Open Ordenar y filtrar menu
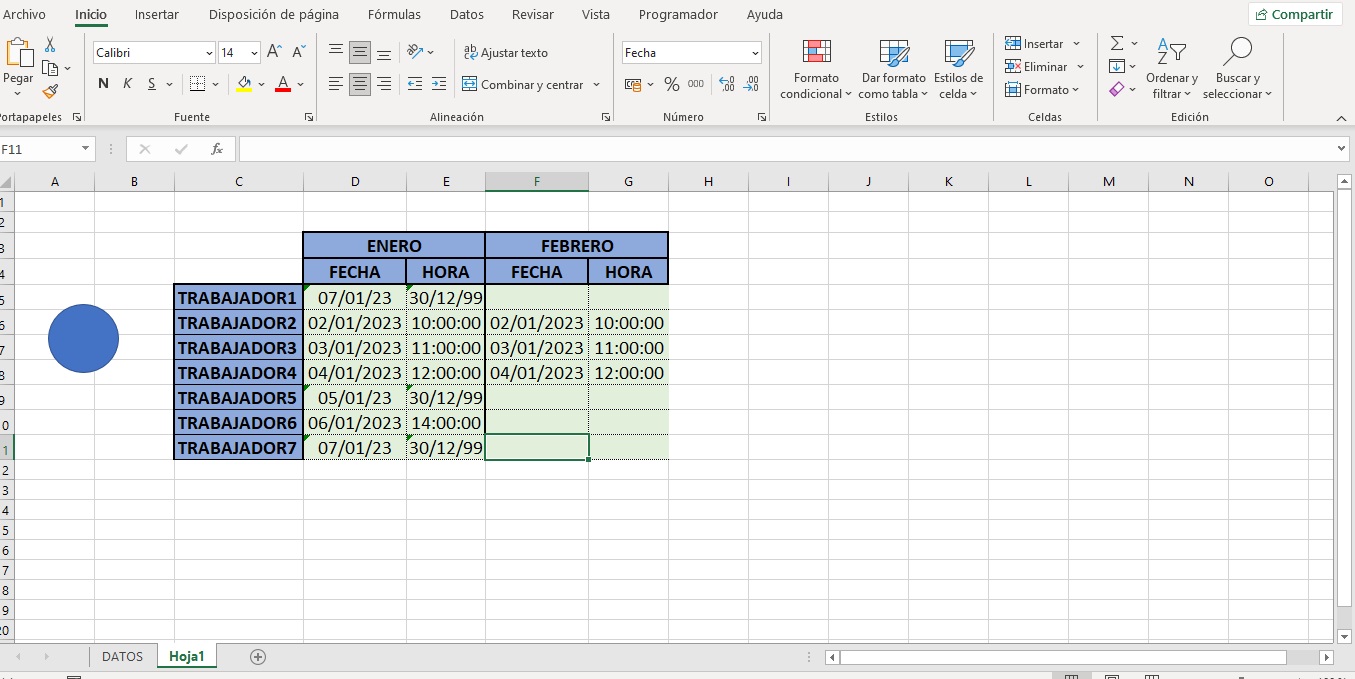1355x679 pixels. click(x=1172, y=69)
